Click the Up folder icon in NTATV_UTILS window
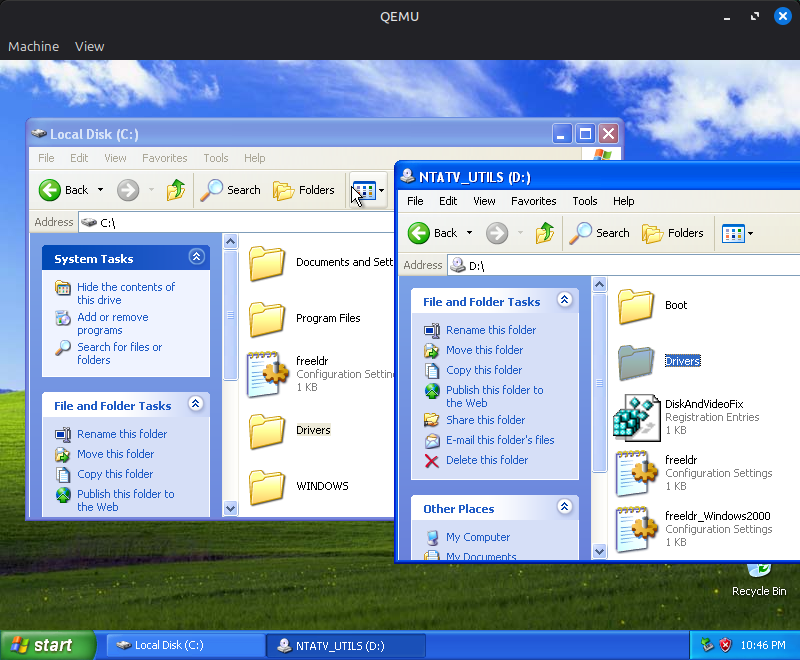This screenshot has width=800, height=660. click(545, 233)
